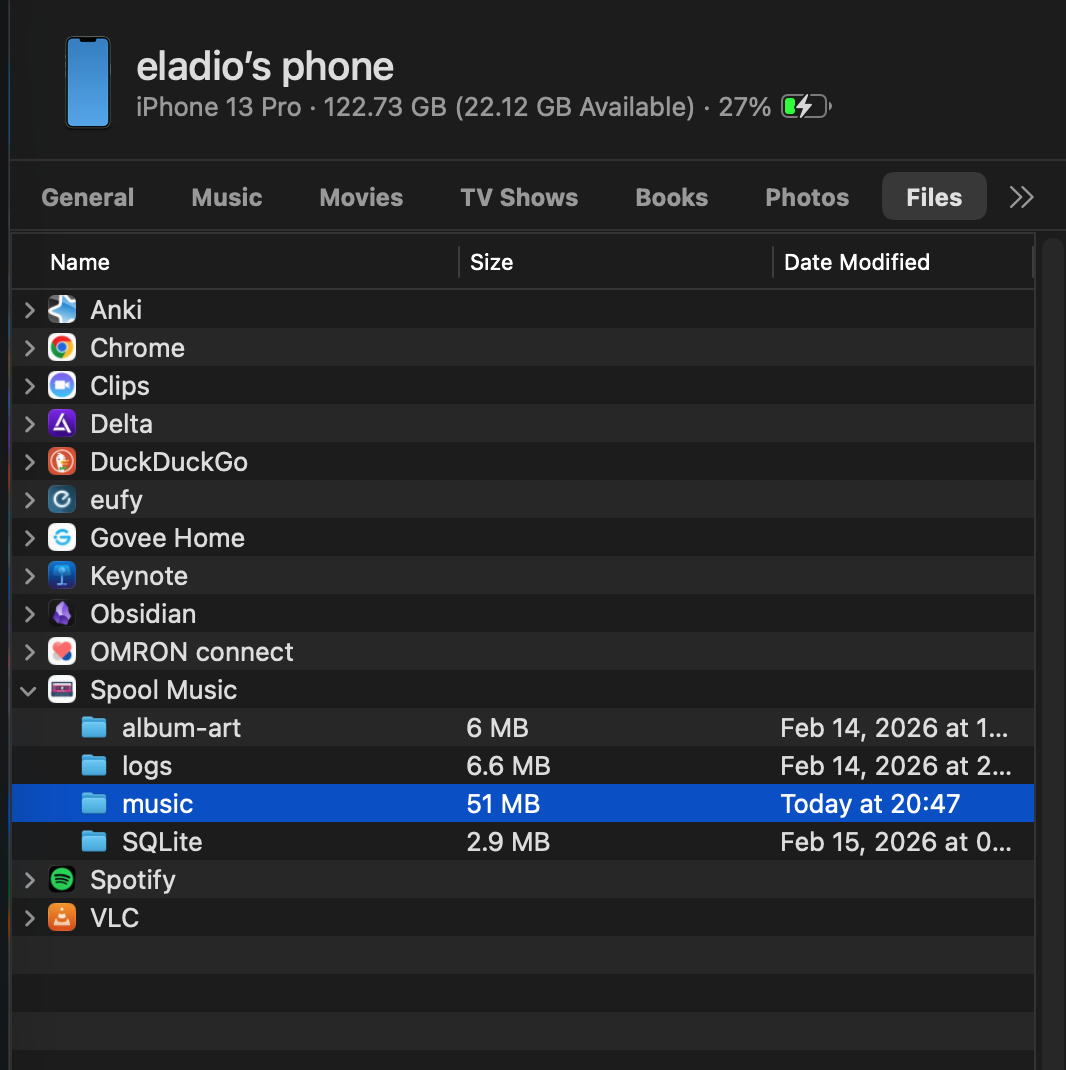Select the 'album-art' folder name
1066x1070 pixels.
coord(181,728)
